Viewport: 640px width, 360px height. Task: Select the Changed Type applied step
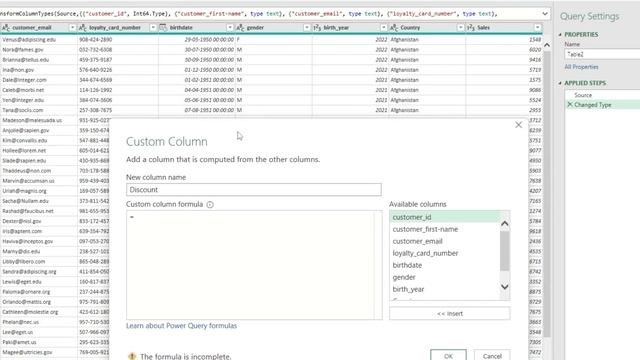click(x=593, y=105)
